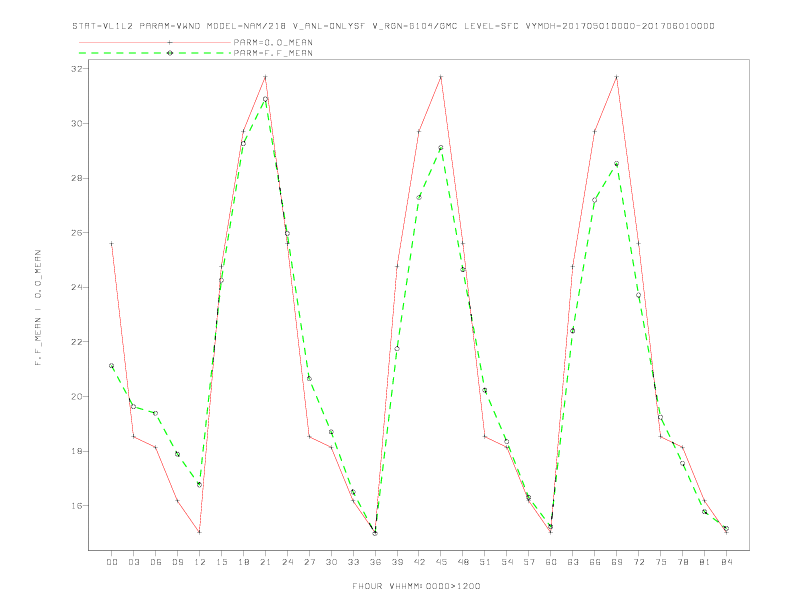Select the green circle peak marker at hour 45
The height and width of the screenshot is (612, 792).
point(440,147)
